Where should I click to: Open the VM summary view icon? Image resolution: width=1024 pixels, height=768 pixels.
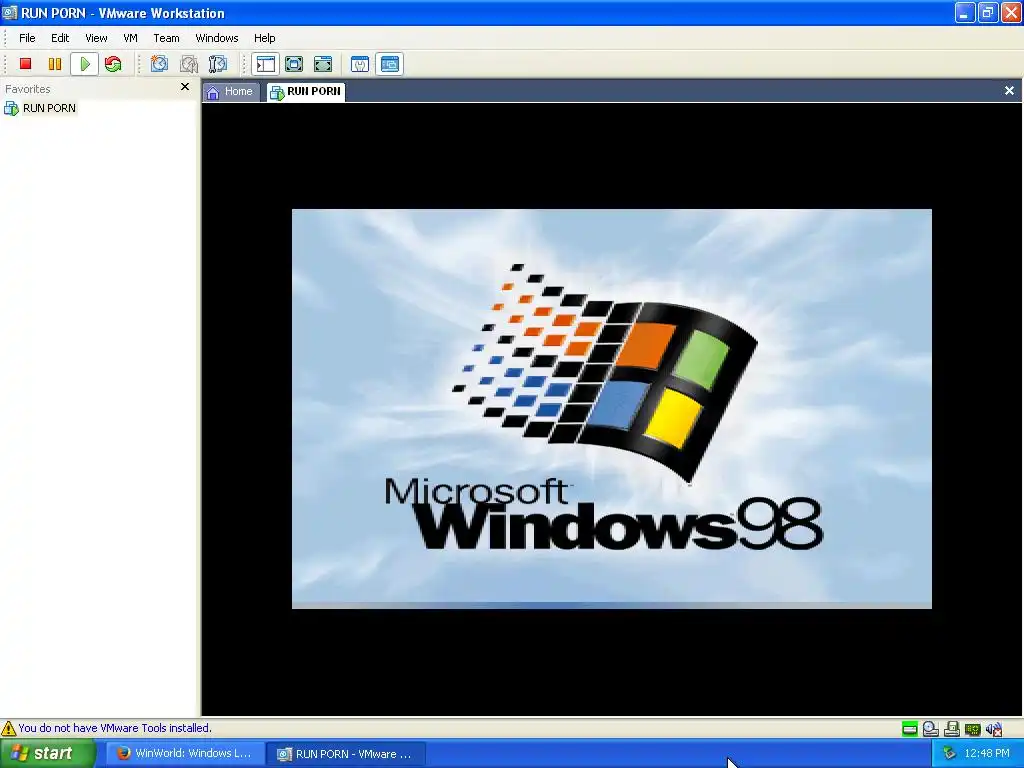[x=360, y=64]
